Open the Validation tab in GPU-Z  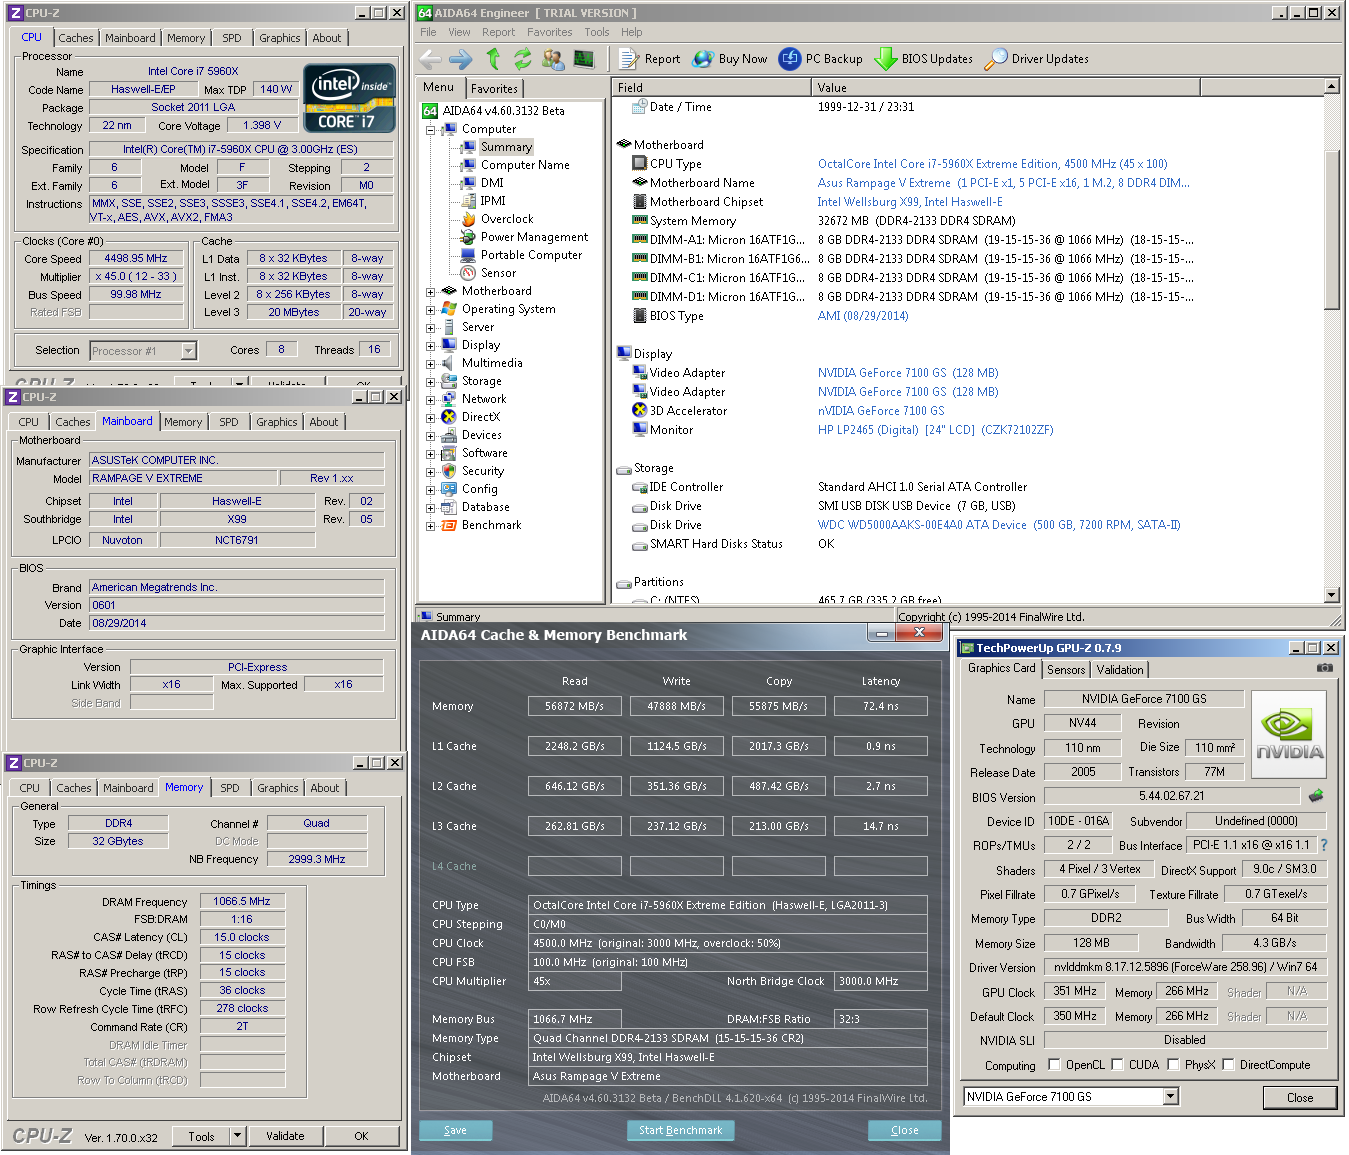click(1120, 670)
